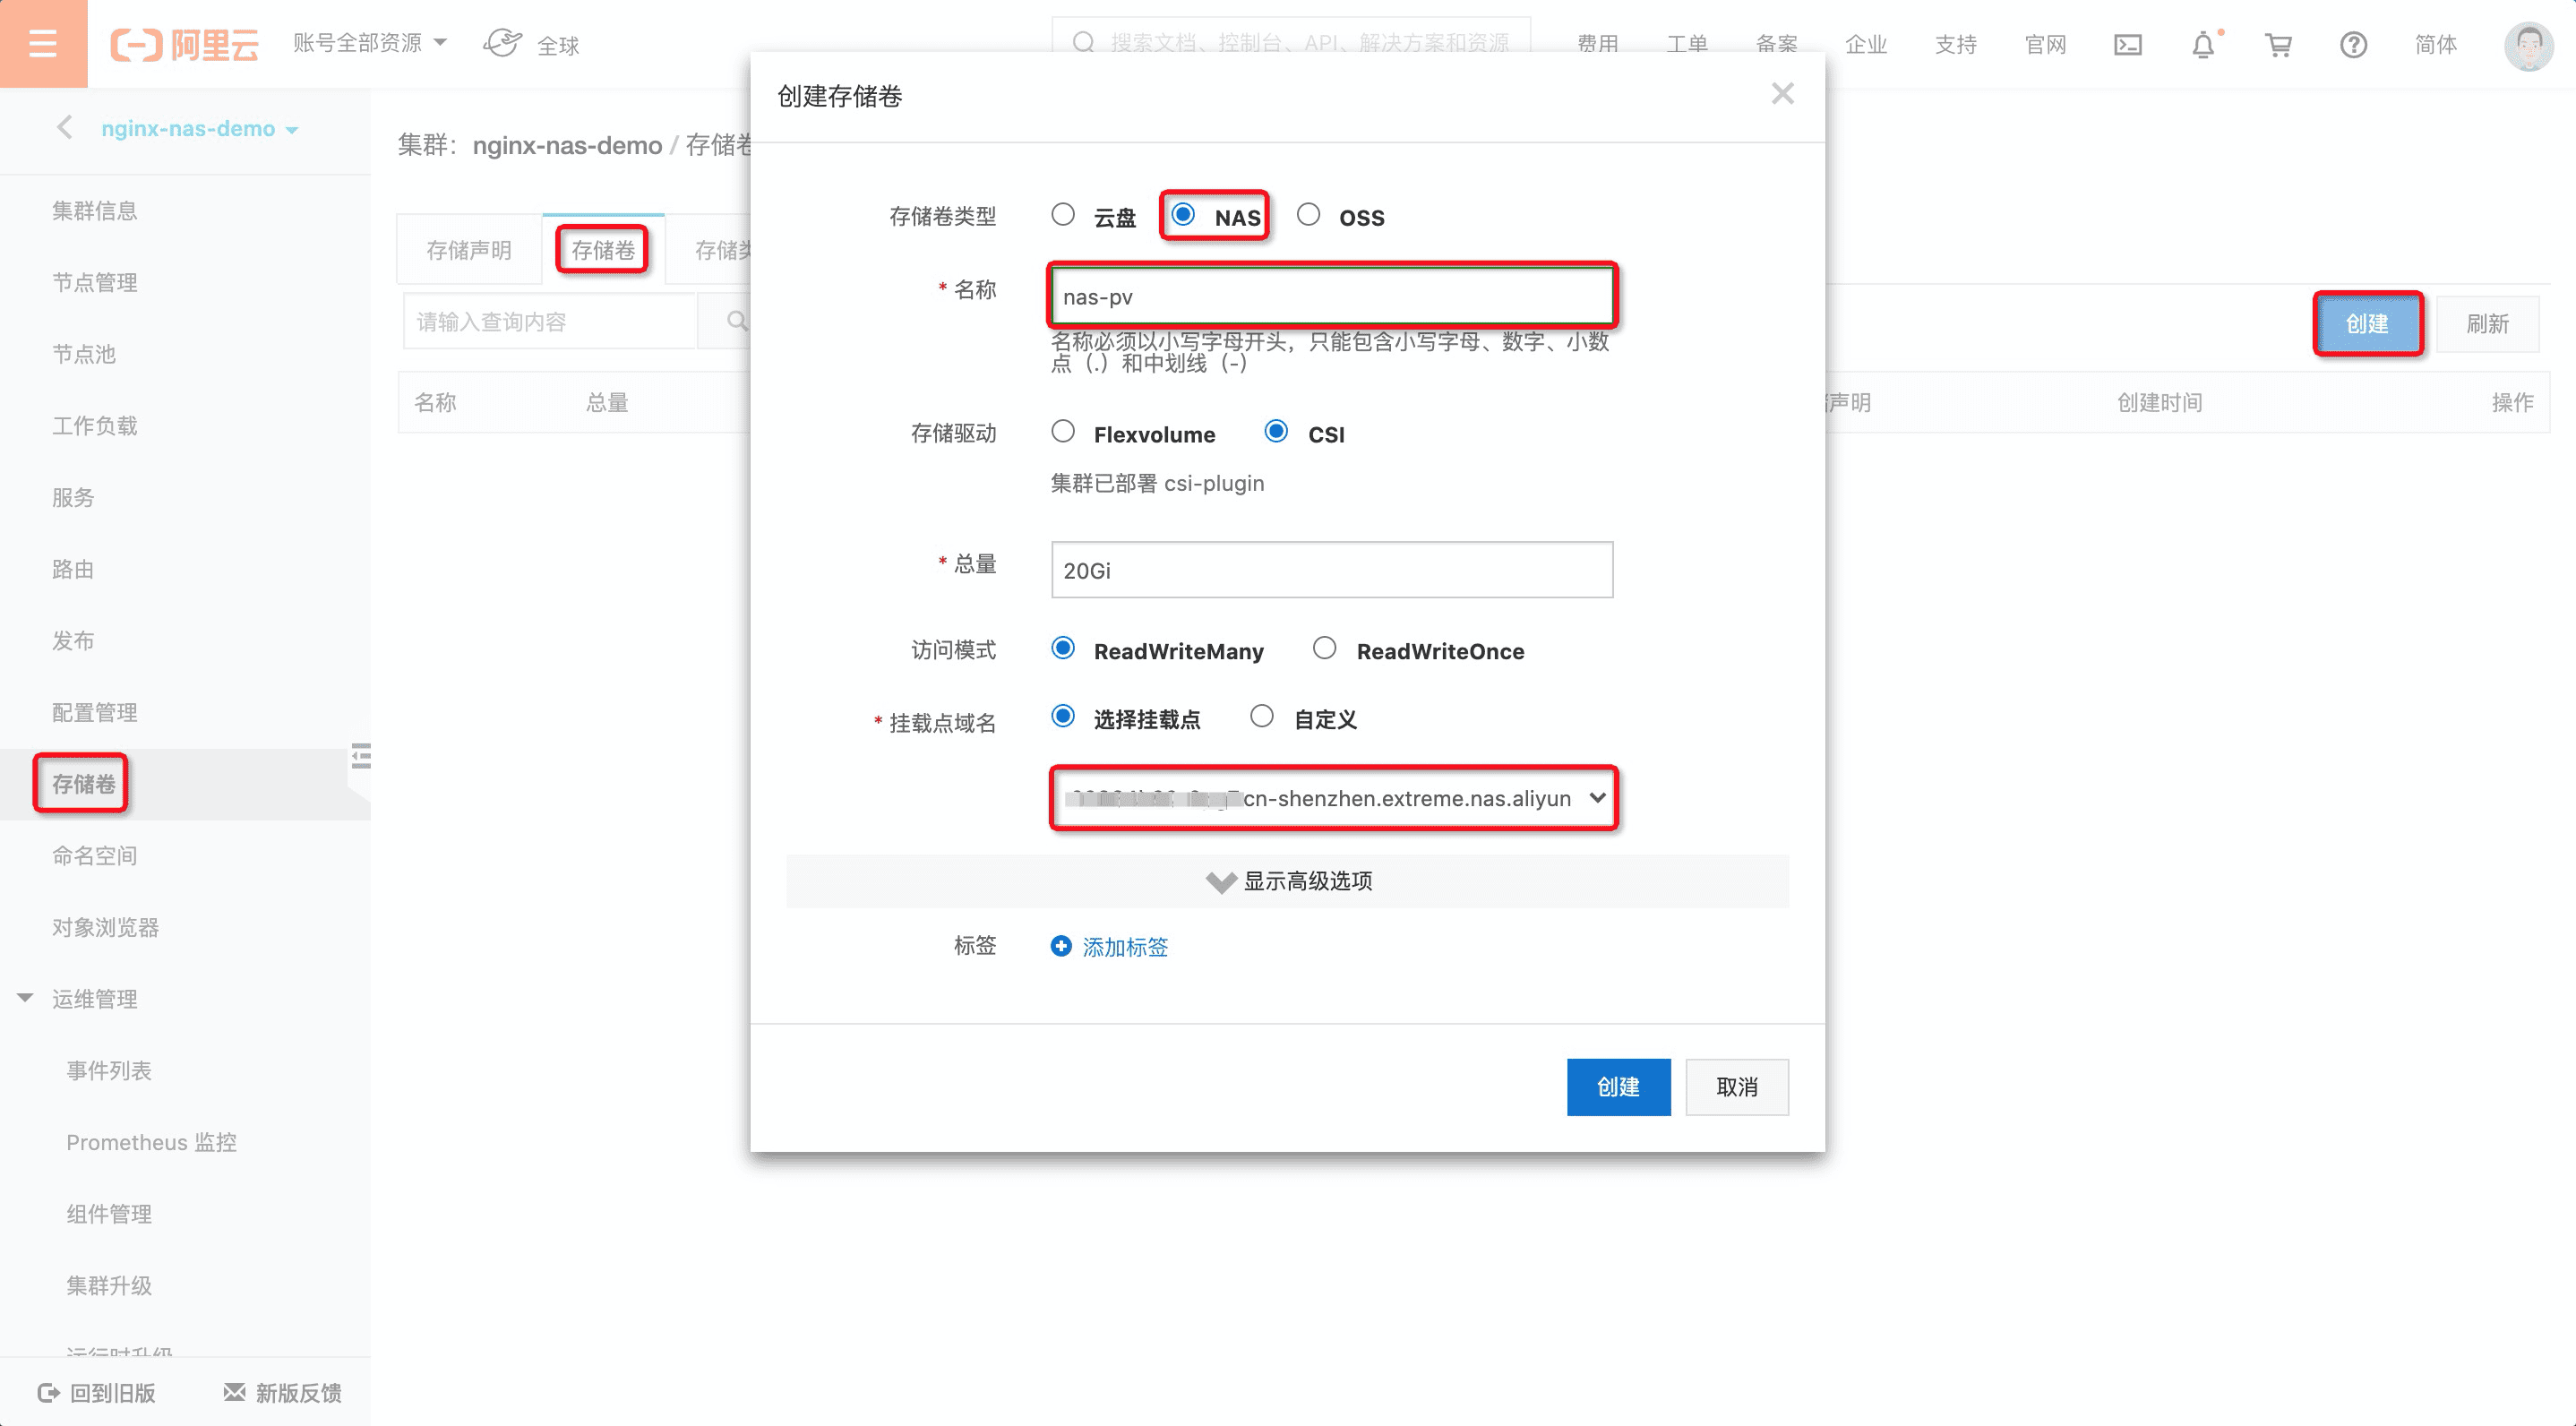Select NAS storage type radio button
The width and height of the screenshot is (2576, 1426).
click(x=1187, y=216)
